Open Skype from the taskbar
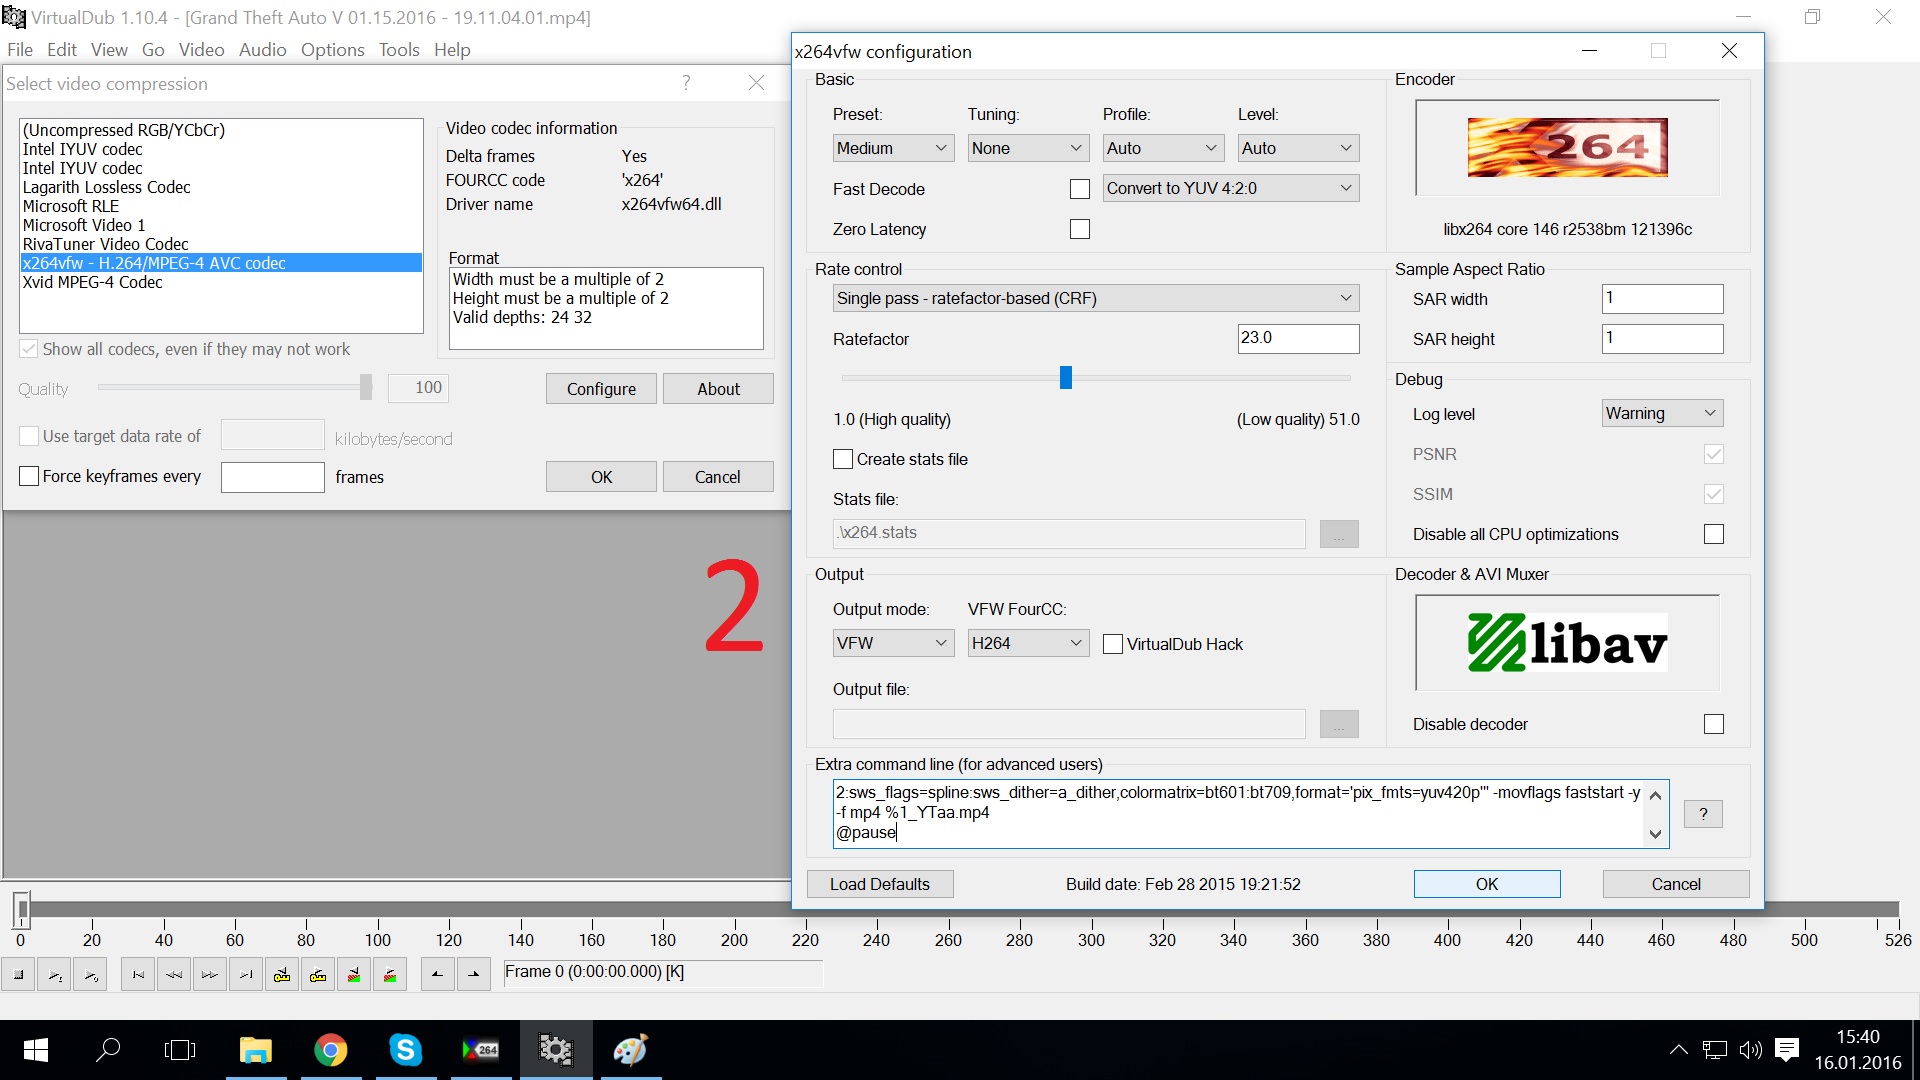The width and height of the screenshot is (1920, 1080). pyautogui.click(x=405, y=1050)
